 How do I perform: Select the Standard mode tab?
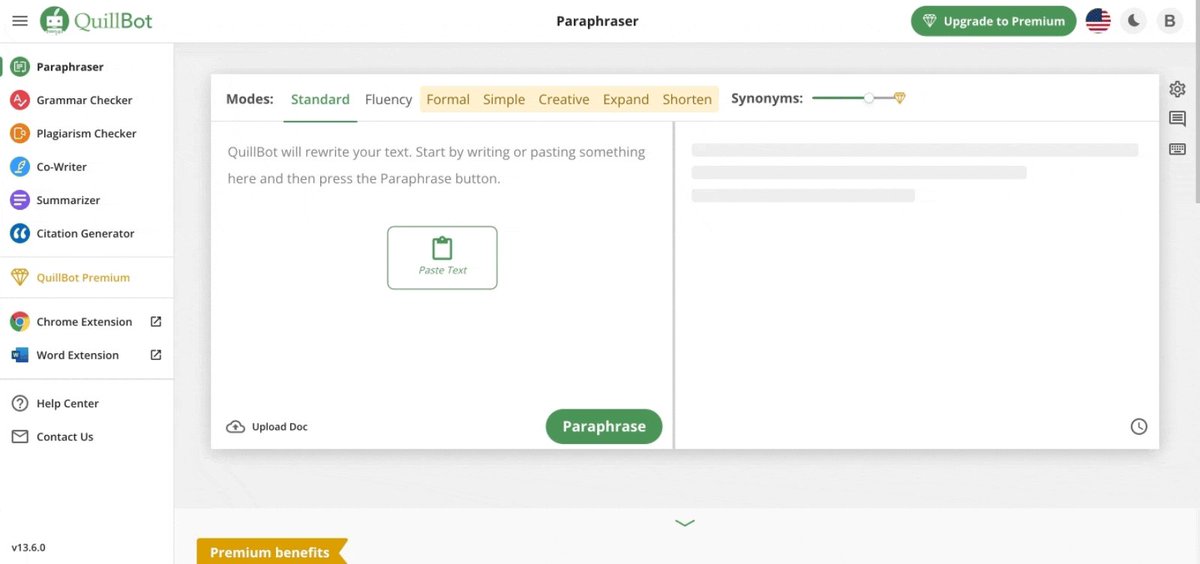pyautogui.click(x=320, y=99)
